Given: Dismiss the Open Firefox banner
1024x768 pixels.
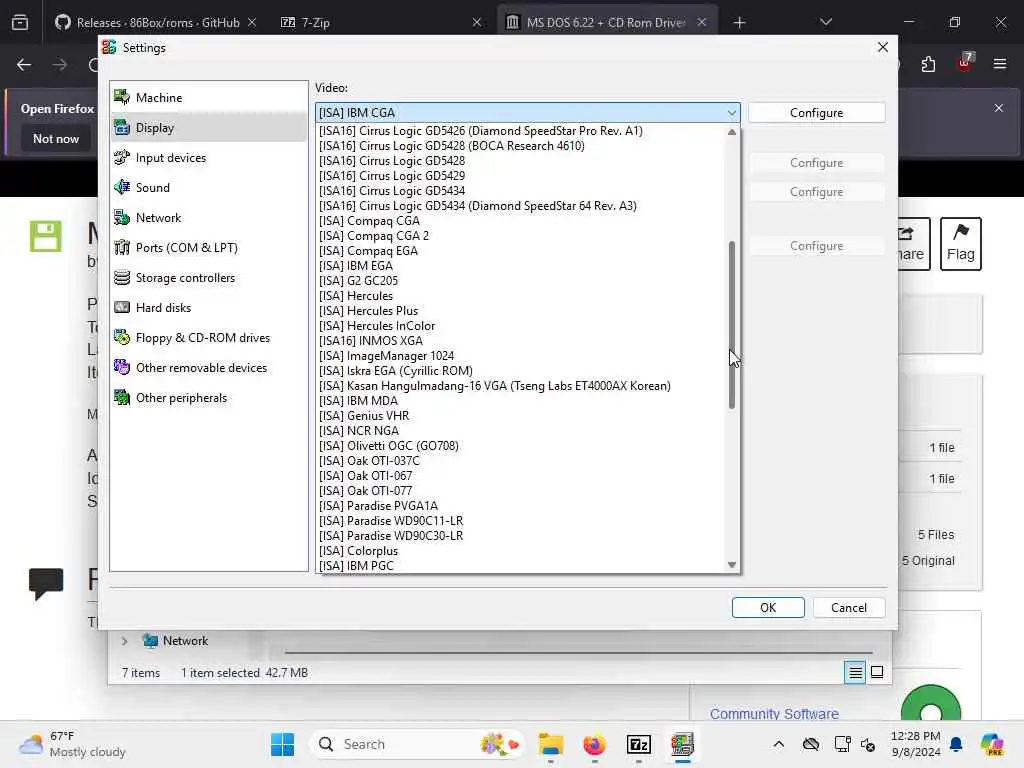Looking at the screenshot, I should (998, 108).
